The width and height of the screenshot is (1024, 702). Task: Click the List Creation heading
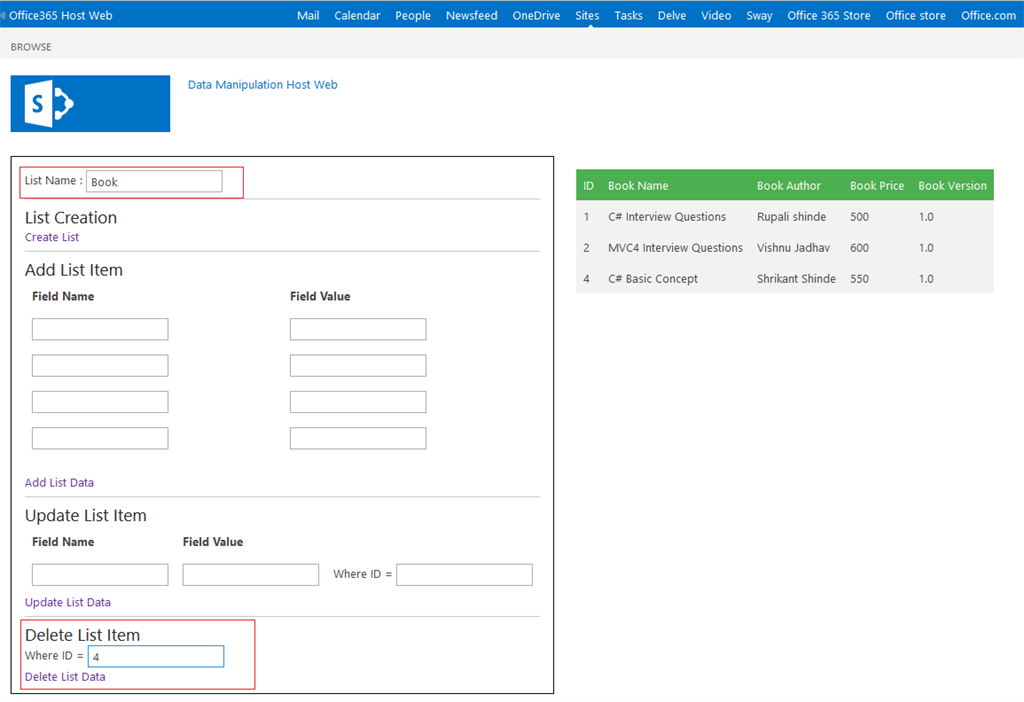tap(71, 217)
